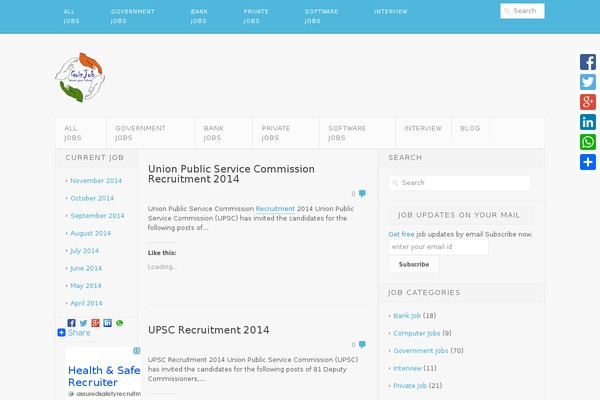The image size is (600, 400).
Task: Open April 2014 archive
Action: coord(86,304)
